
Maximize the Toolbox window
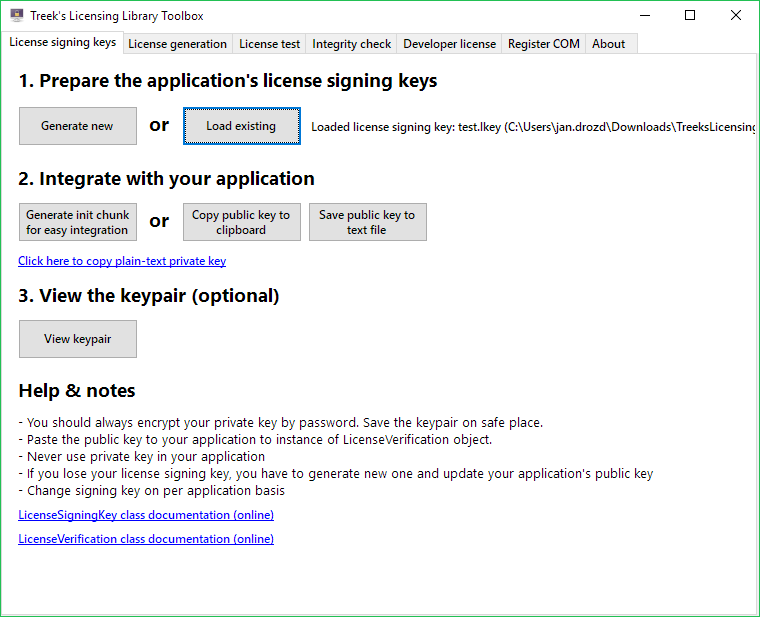click(x=690, y=16)
